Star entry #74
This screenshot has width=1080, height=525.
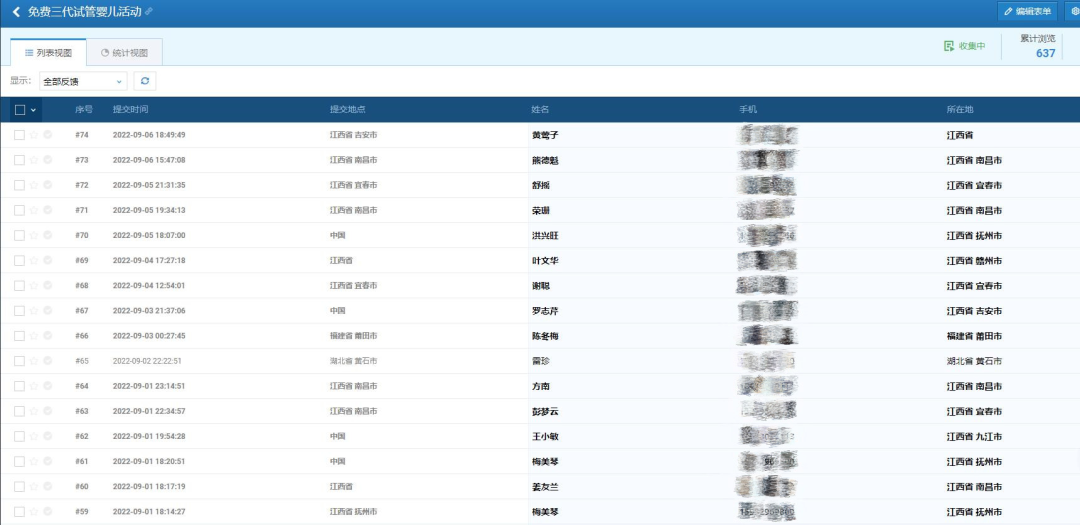(x=34, y=135)
